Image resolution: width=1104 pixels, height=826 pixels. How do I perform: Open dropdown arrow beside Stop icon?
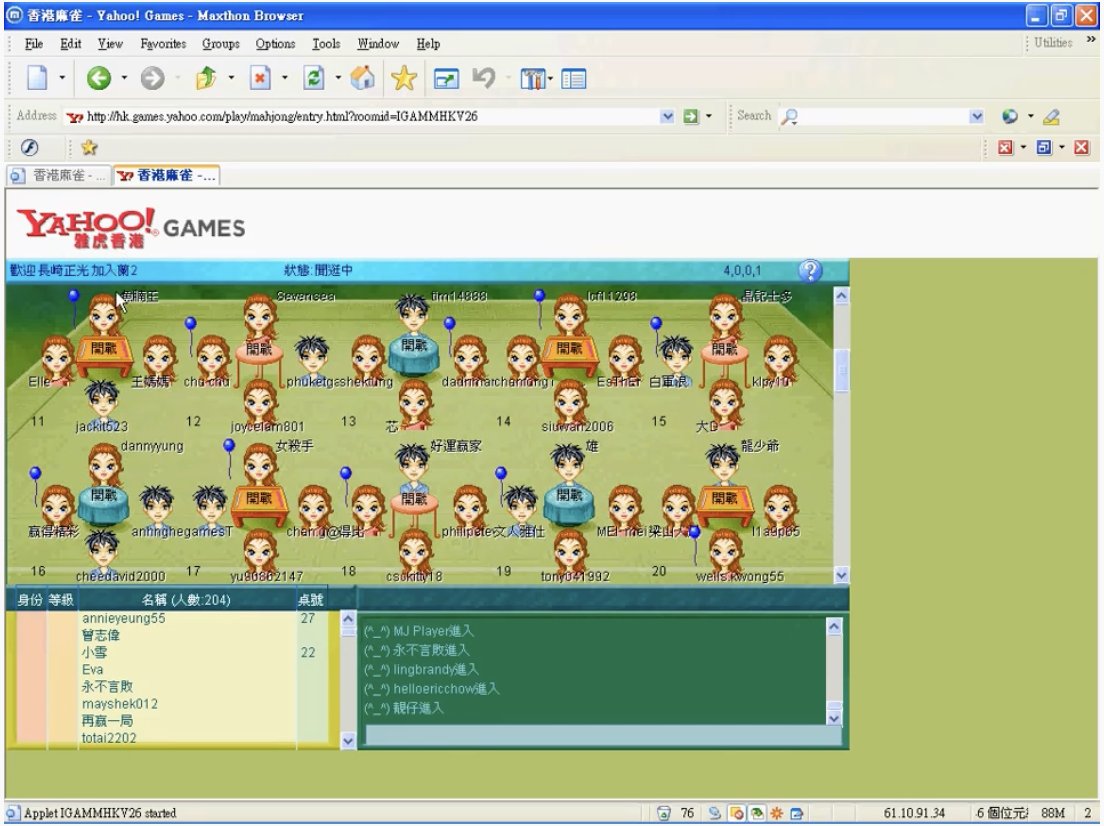pyautogui.click(x=284, y=77)
